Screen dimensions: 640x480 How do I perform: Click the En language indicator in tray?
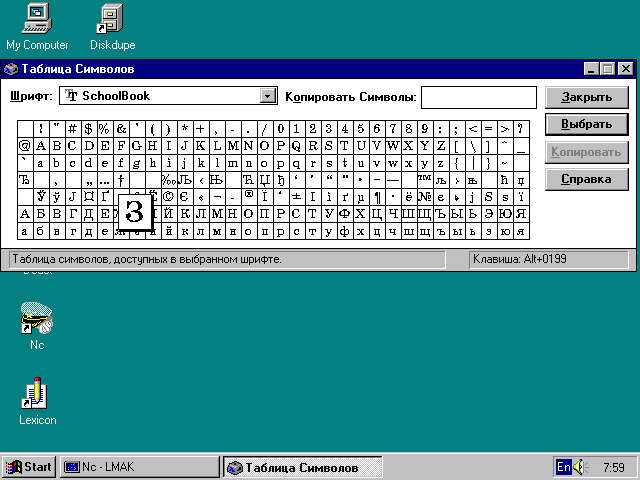click(x=564, y=467)
